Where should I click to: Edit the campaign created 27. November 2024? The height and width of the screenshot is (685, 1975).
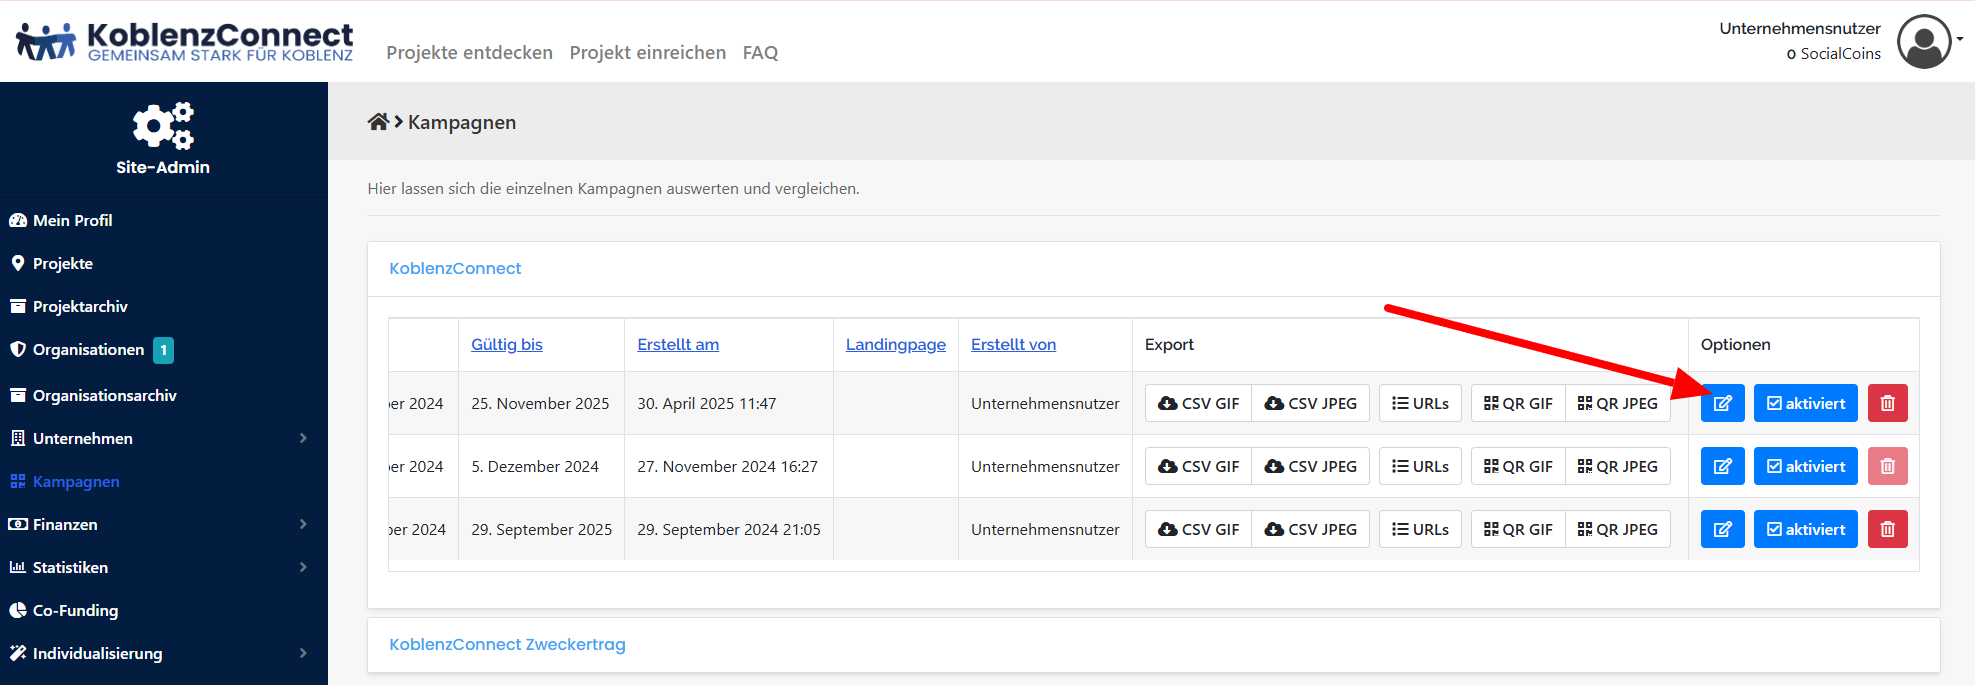click(x=1722, y=466)
